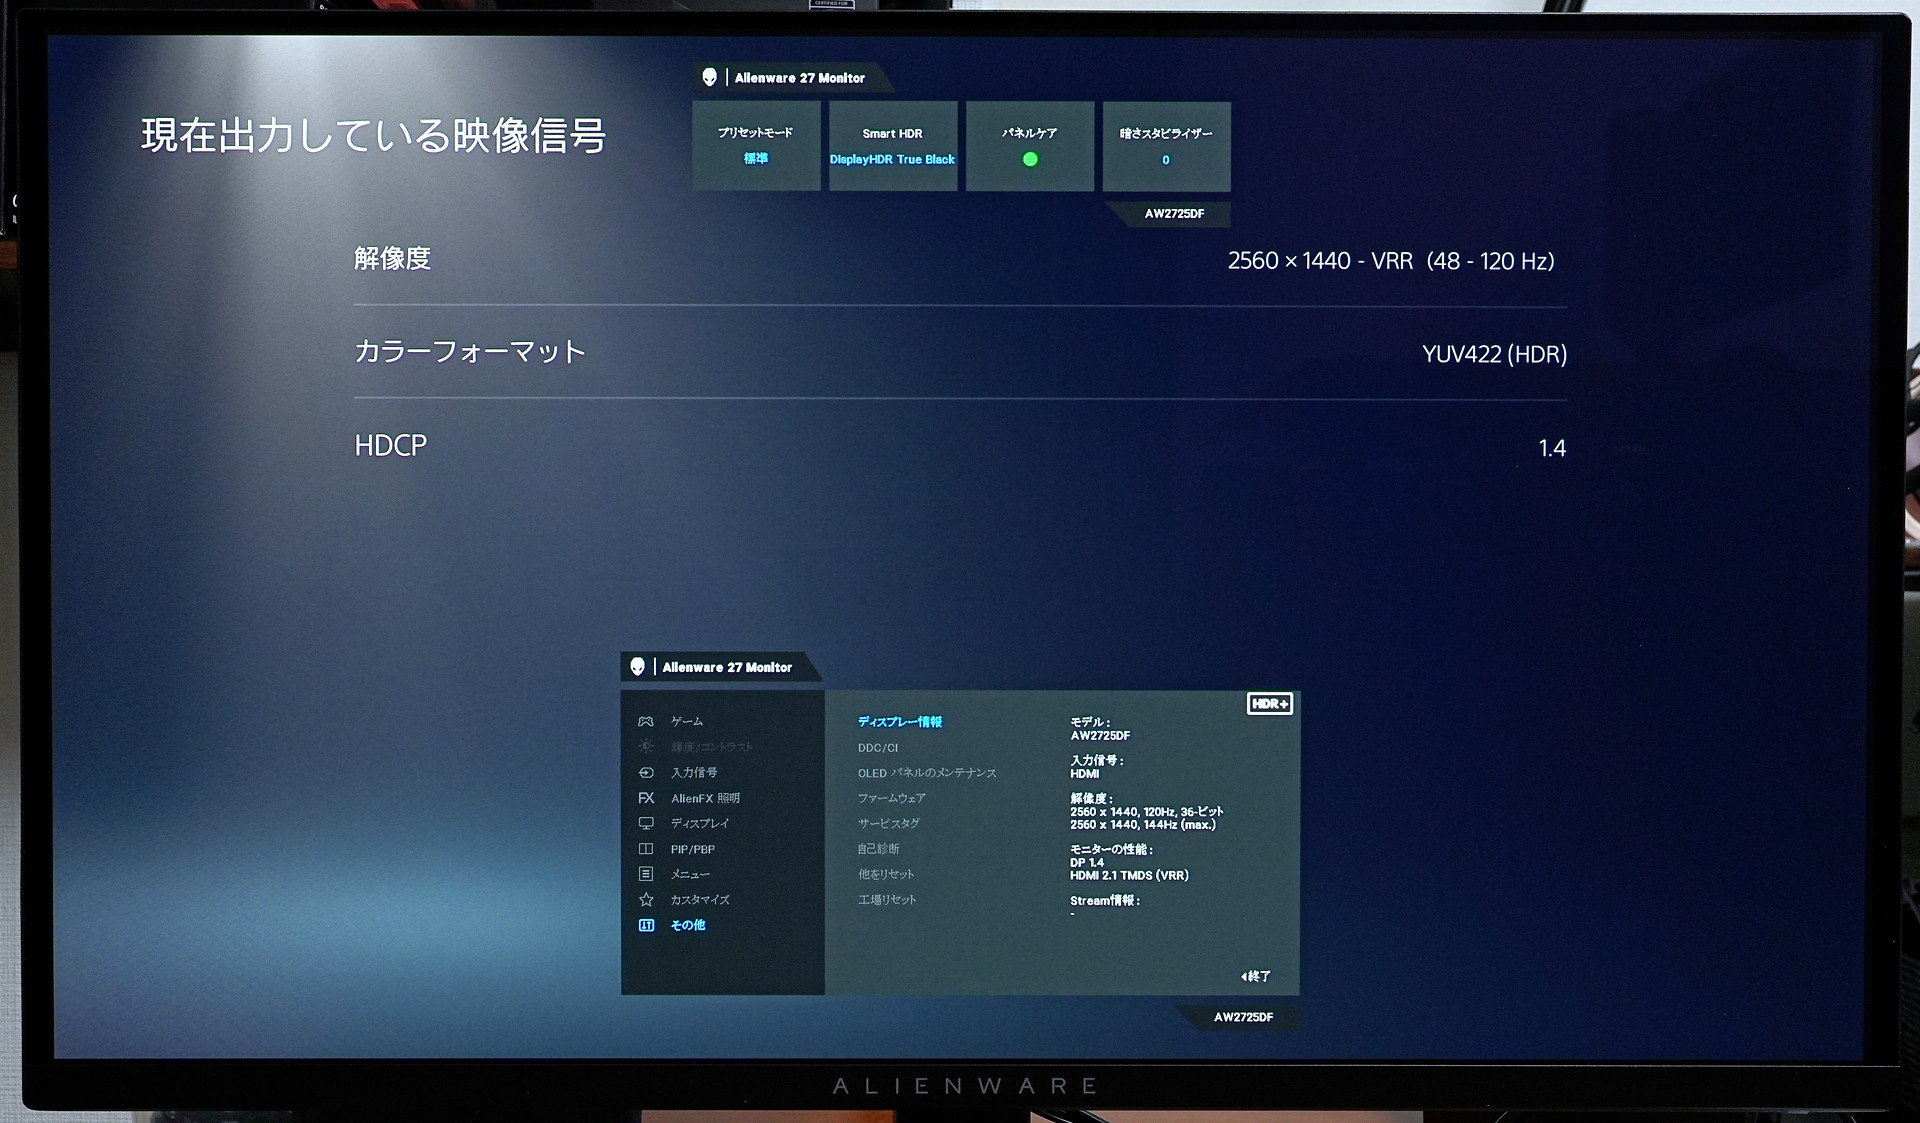Click the 現在出力している映像信号 heading
Viewport: 1920px width, 1123px height.
(x=373, y=136)
